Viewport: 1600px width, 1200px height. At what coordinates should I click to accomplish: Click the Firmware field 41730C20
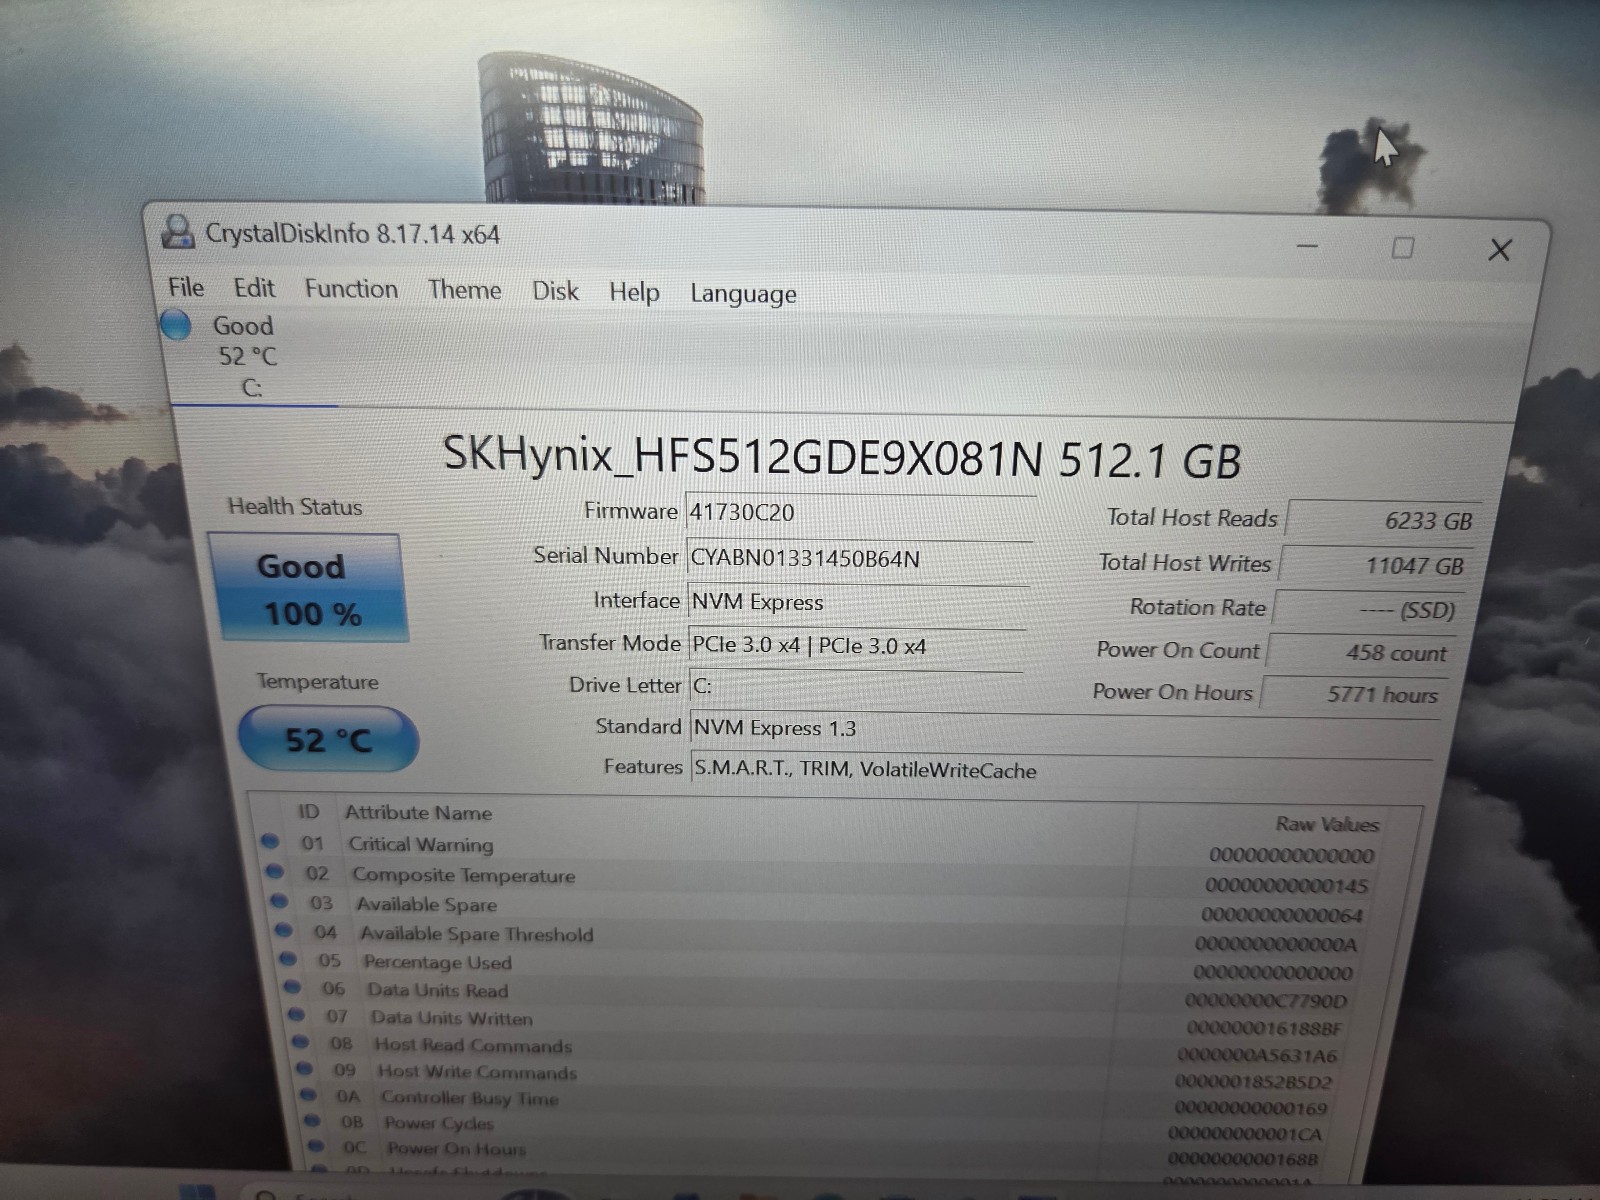click(860, 512)
